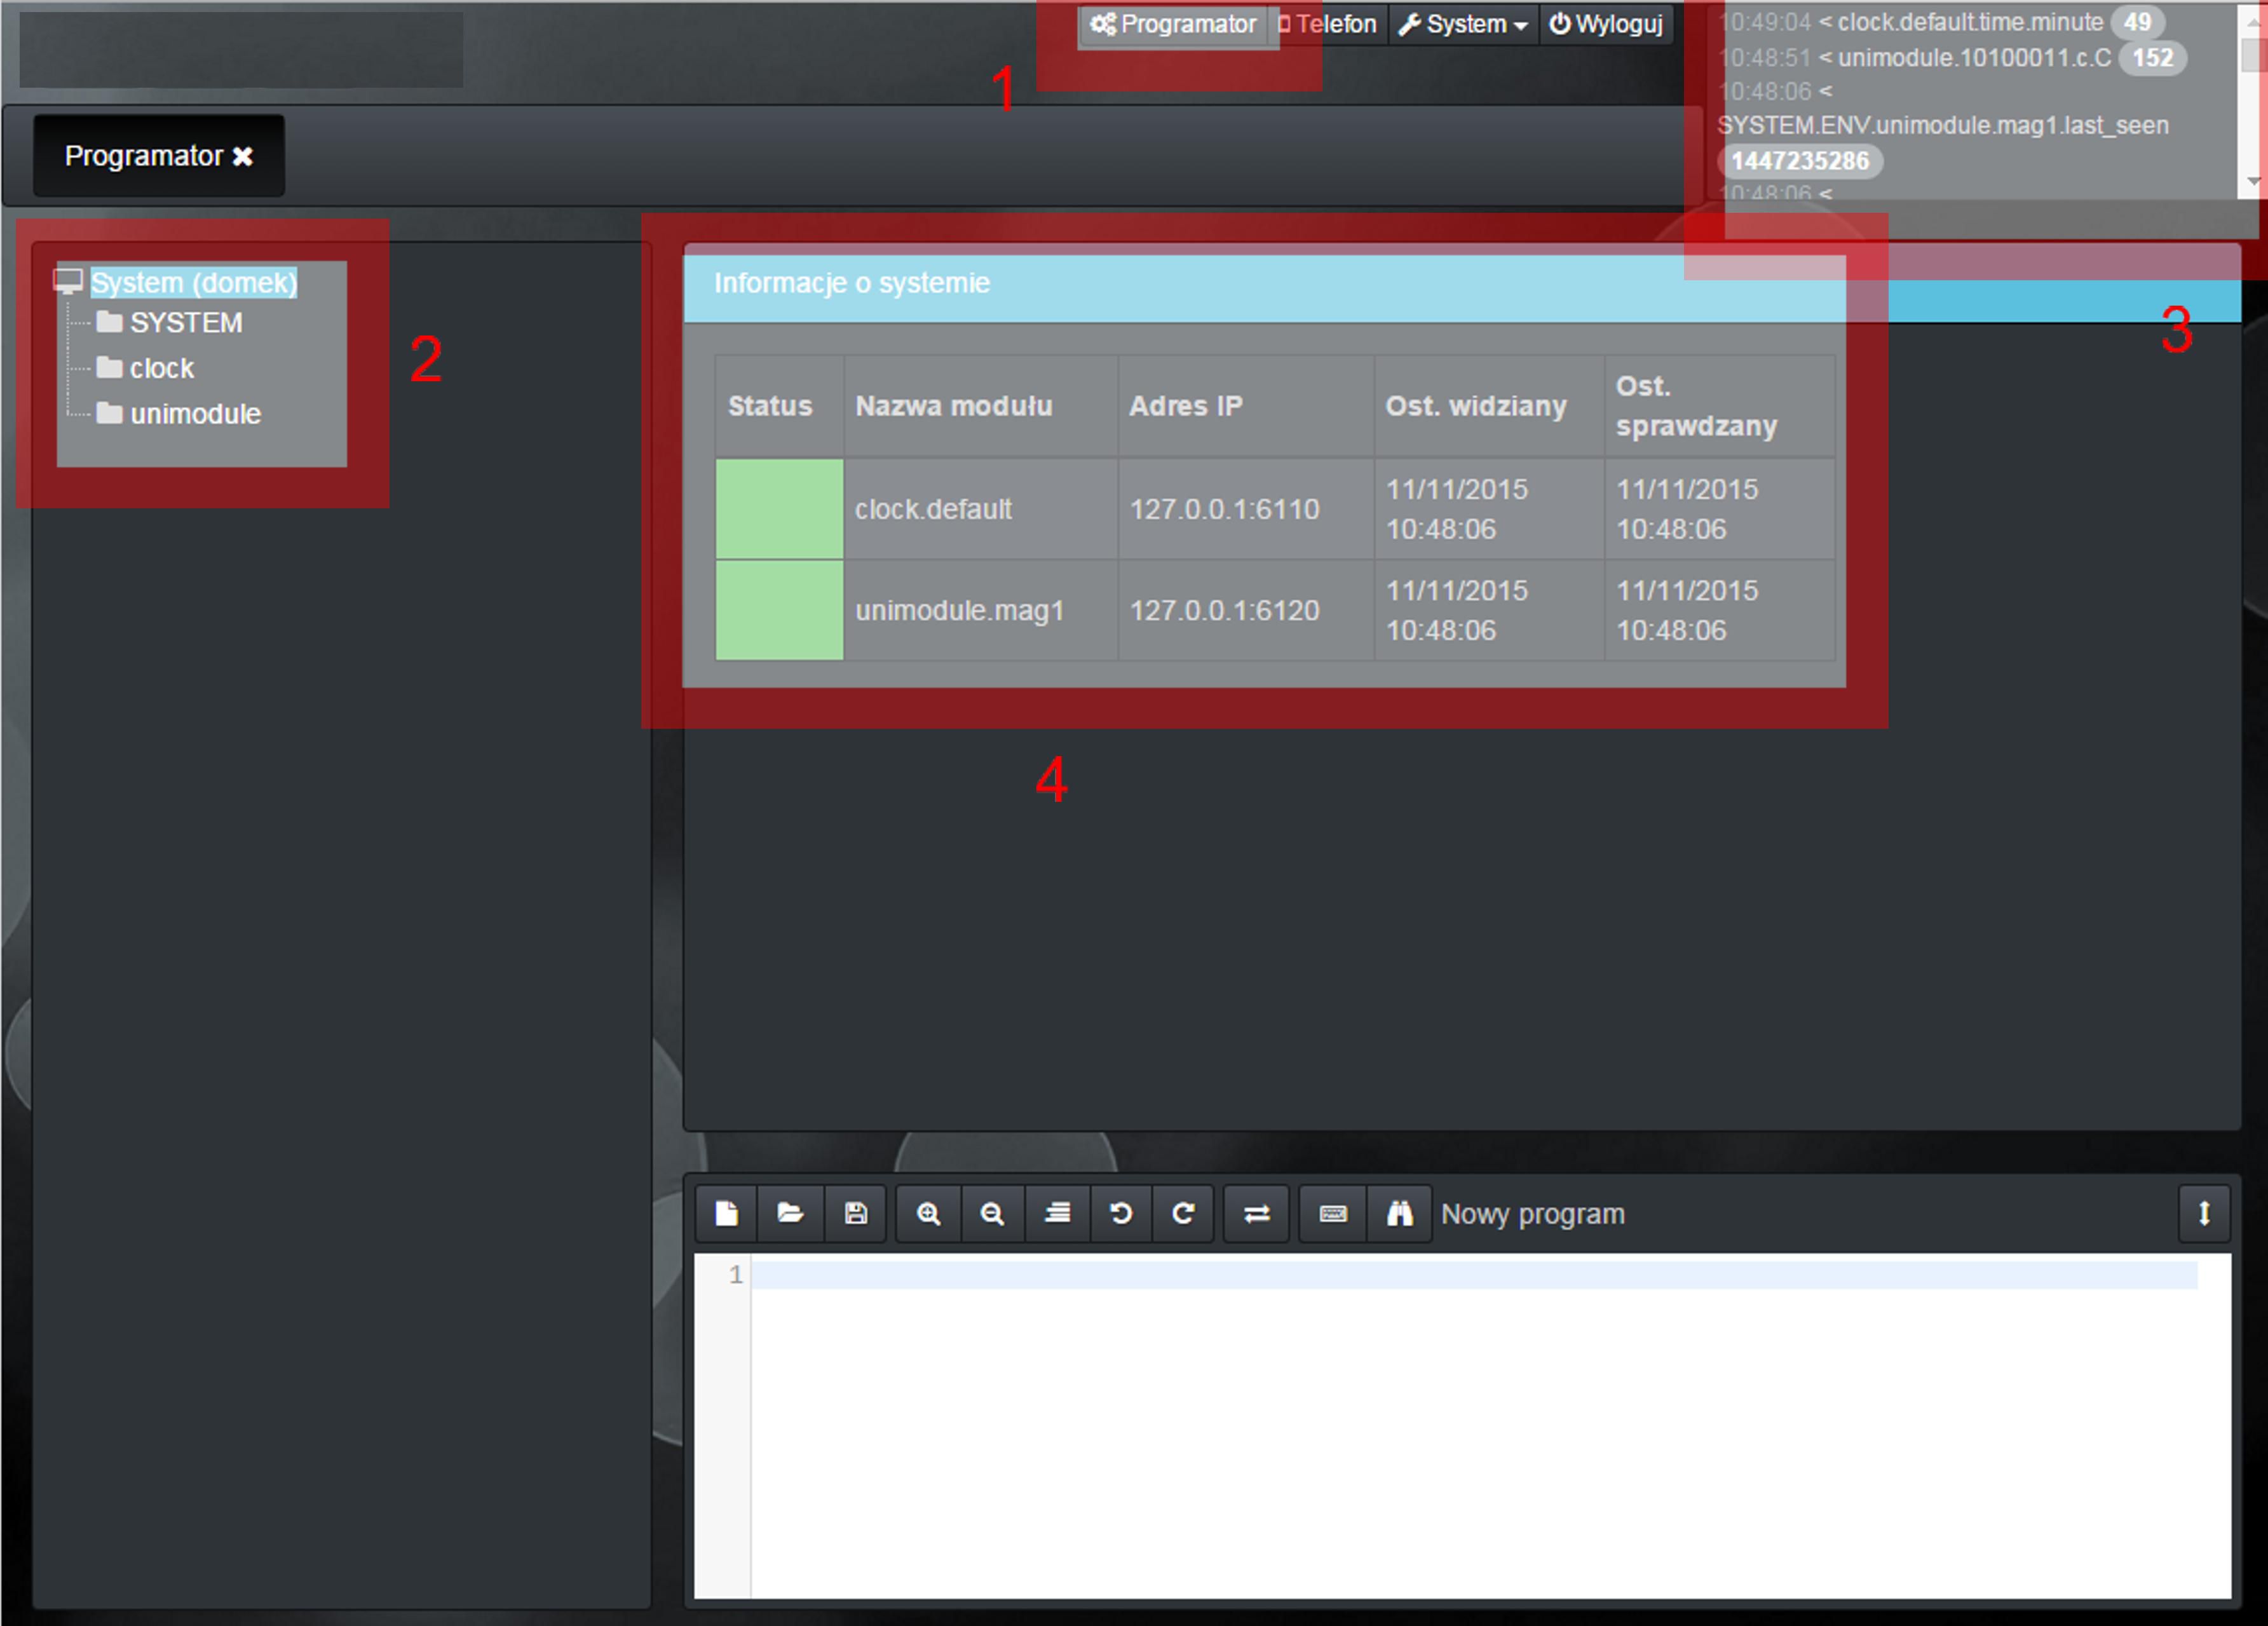2268x1626 pixels.
Task: Expand the SYSTEM folder in tree
Action: [x=185, y=323]
